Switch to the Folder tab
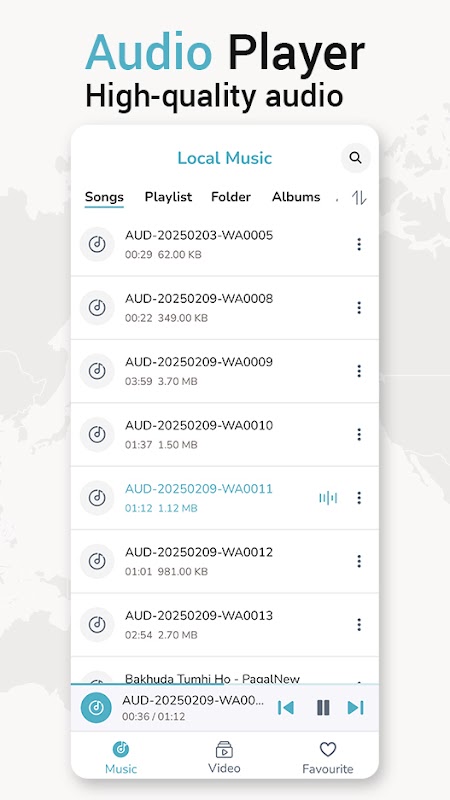 231,197
